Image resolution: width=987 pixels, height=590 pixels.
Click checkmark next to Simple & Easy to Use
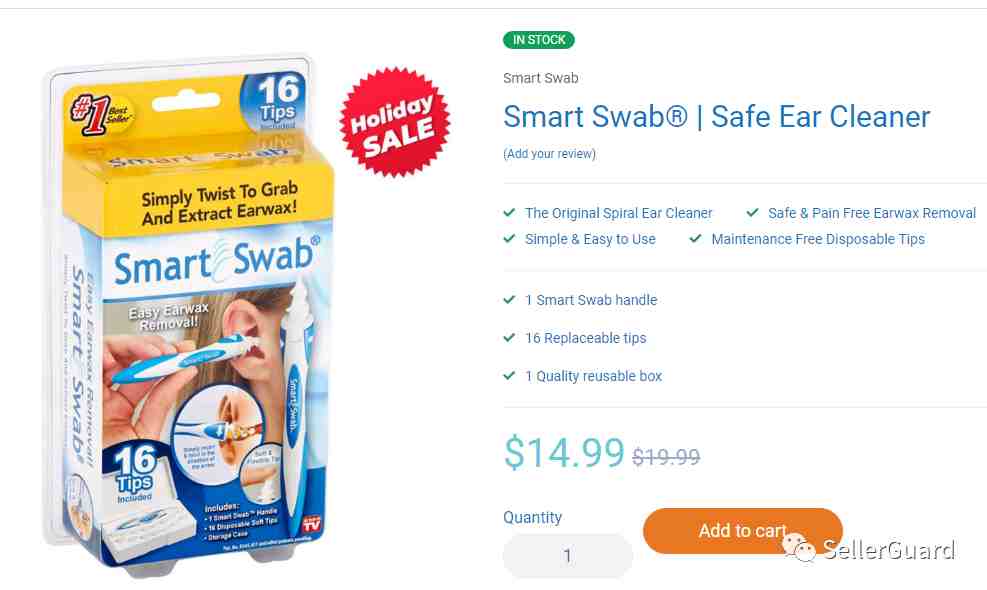tap(509, 239)
